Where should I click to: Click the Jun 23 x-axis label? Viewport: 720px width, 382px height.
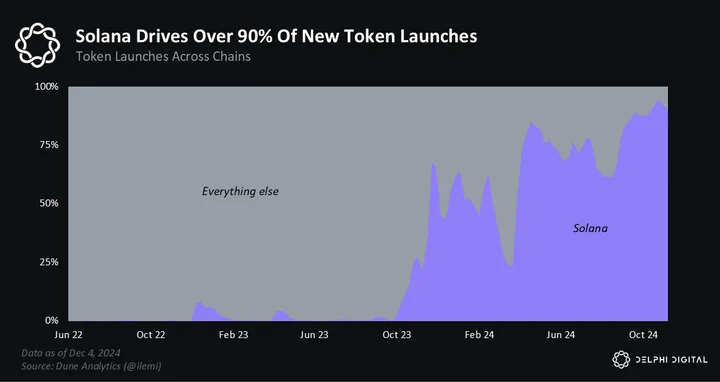pyautogui.click(x=315, y=335)
